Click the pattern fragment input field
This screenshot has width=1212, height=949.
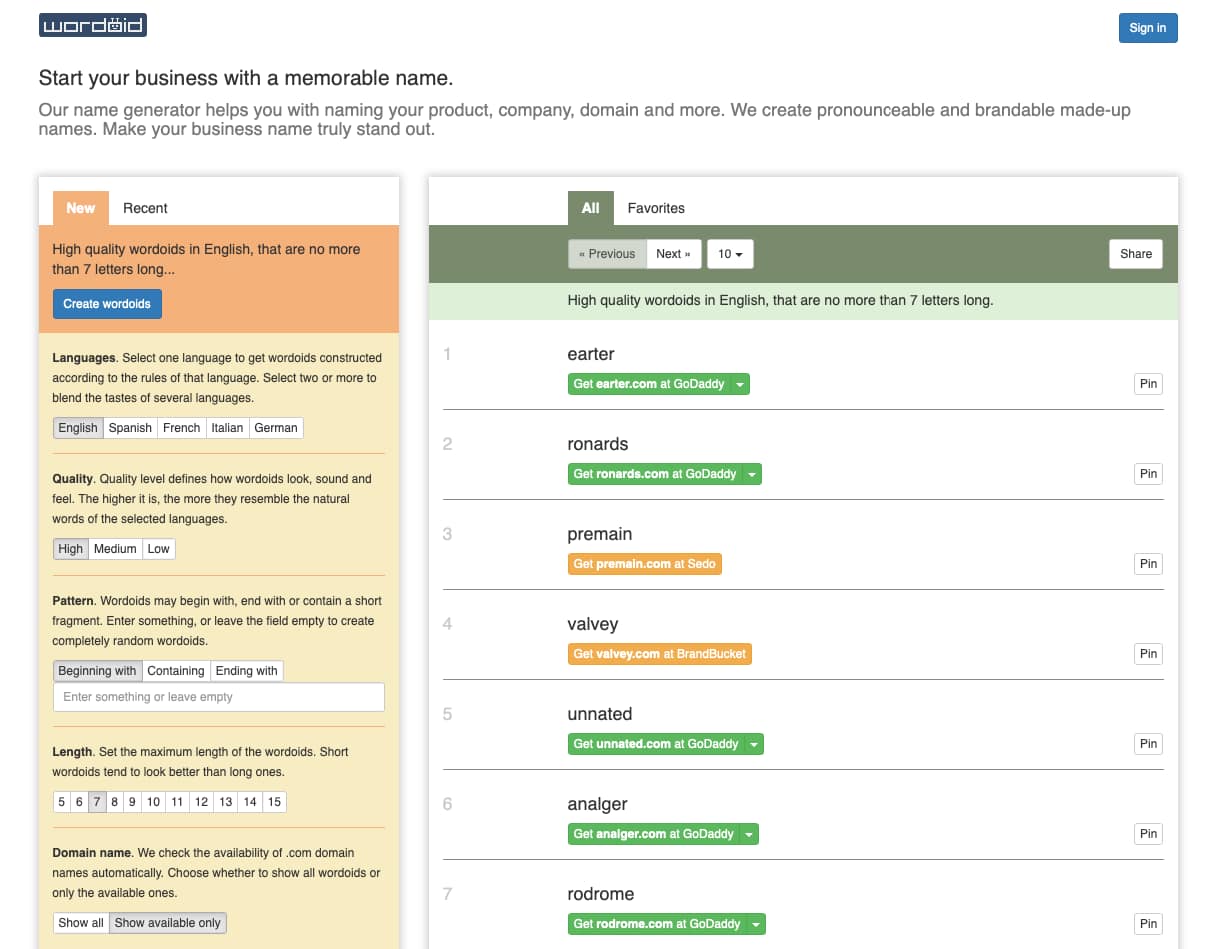coord(218,697)
